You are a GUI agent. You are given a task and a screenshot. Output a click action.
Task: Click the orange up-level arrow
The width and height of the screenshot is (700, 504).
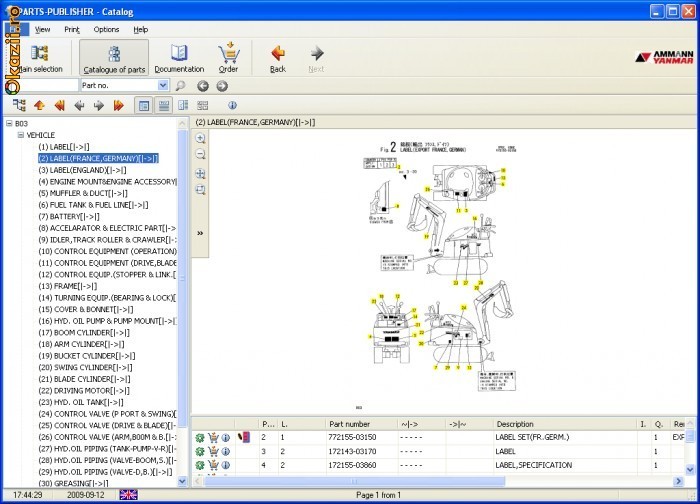pos(39,105)
